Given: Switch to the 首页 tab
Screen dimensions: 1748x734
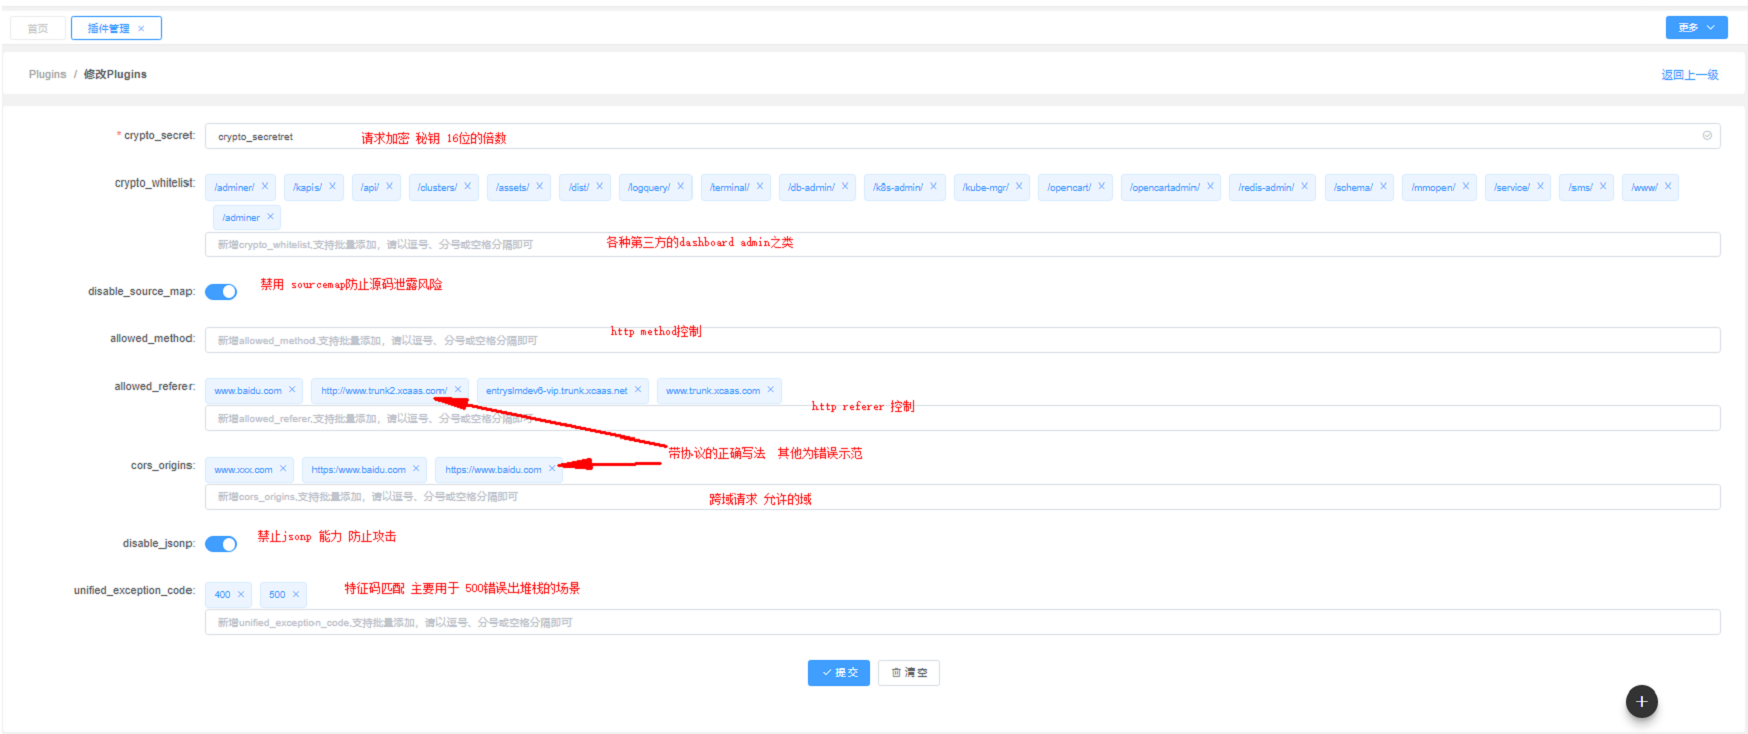Looking at the screenshot, I should tap(38, 29).
